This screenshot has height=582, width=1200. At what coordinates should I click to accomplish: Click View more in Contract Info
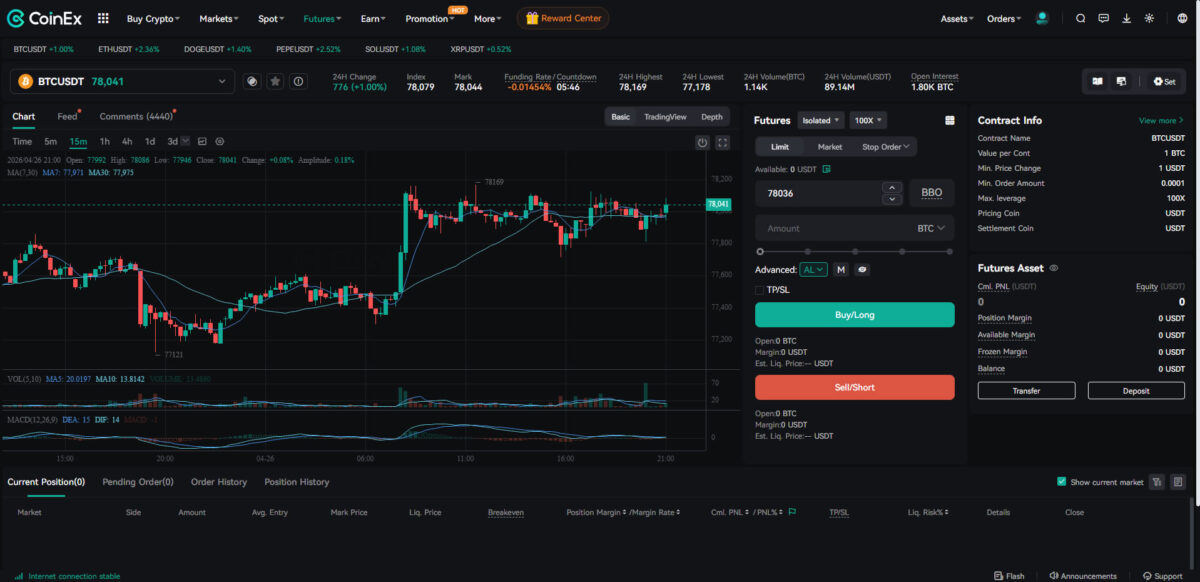pos(1161,120)
